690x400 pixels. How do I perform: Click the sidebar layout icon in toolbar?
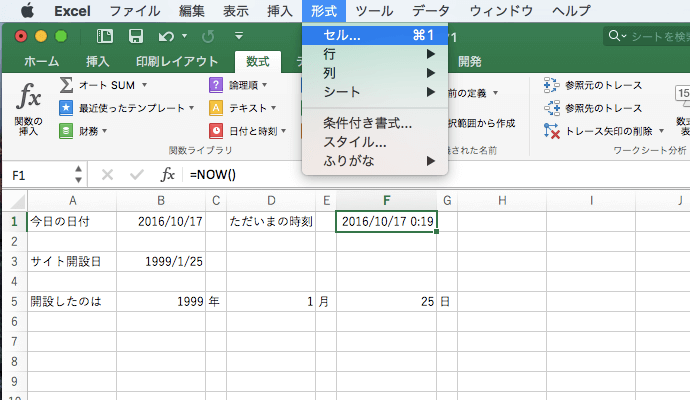(x=105, y=36)
